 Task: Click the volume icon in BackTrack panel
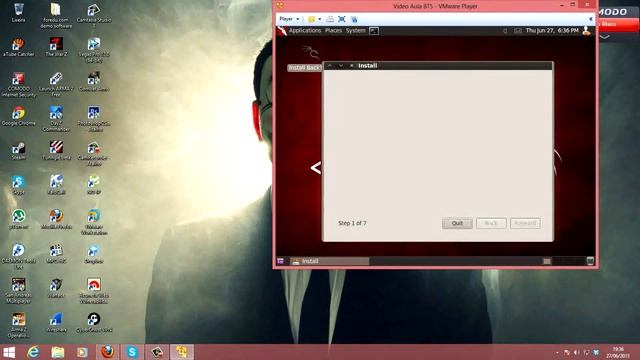(x=505, y=31)
